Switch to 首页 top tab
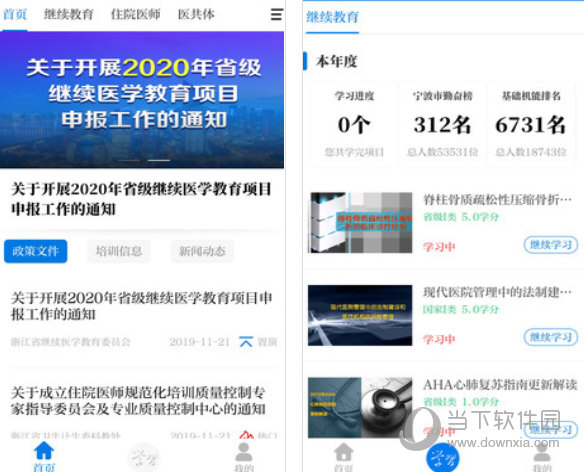This screenshot has height=472, width=584. tap(15, 14)
